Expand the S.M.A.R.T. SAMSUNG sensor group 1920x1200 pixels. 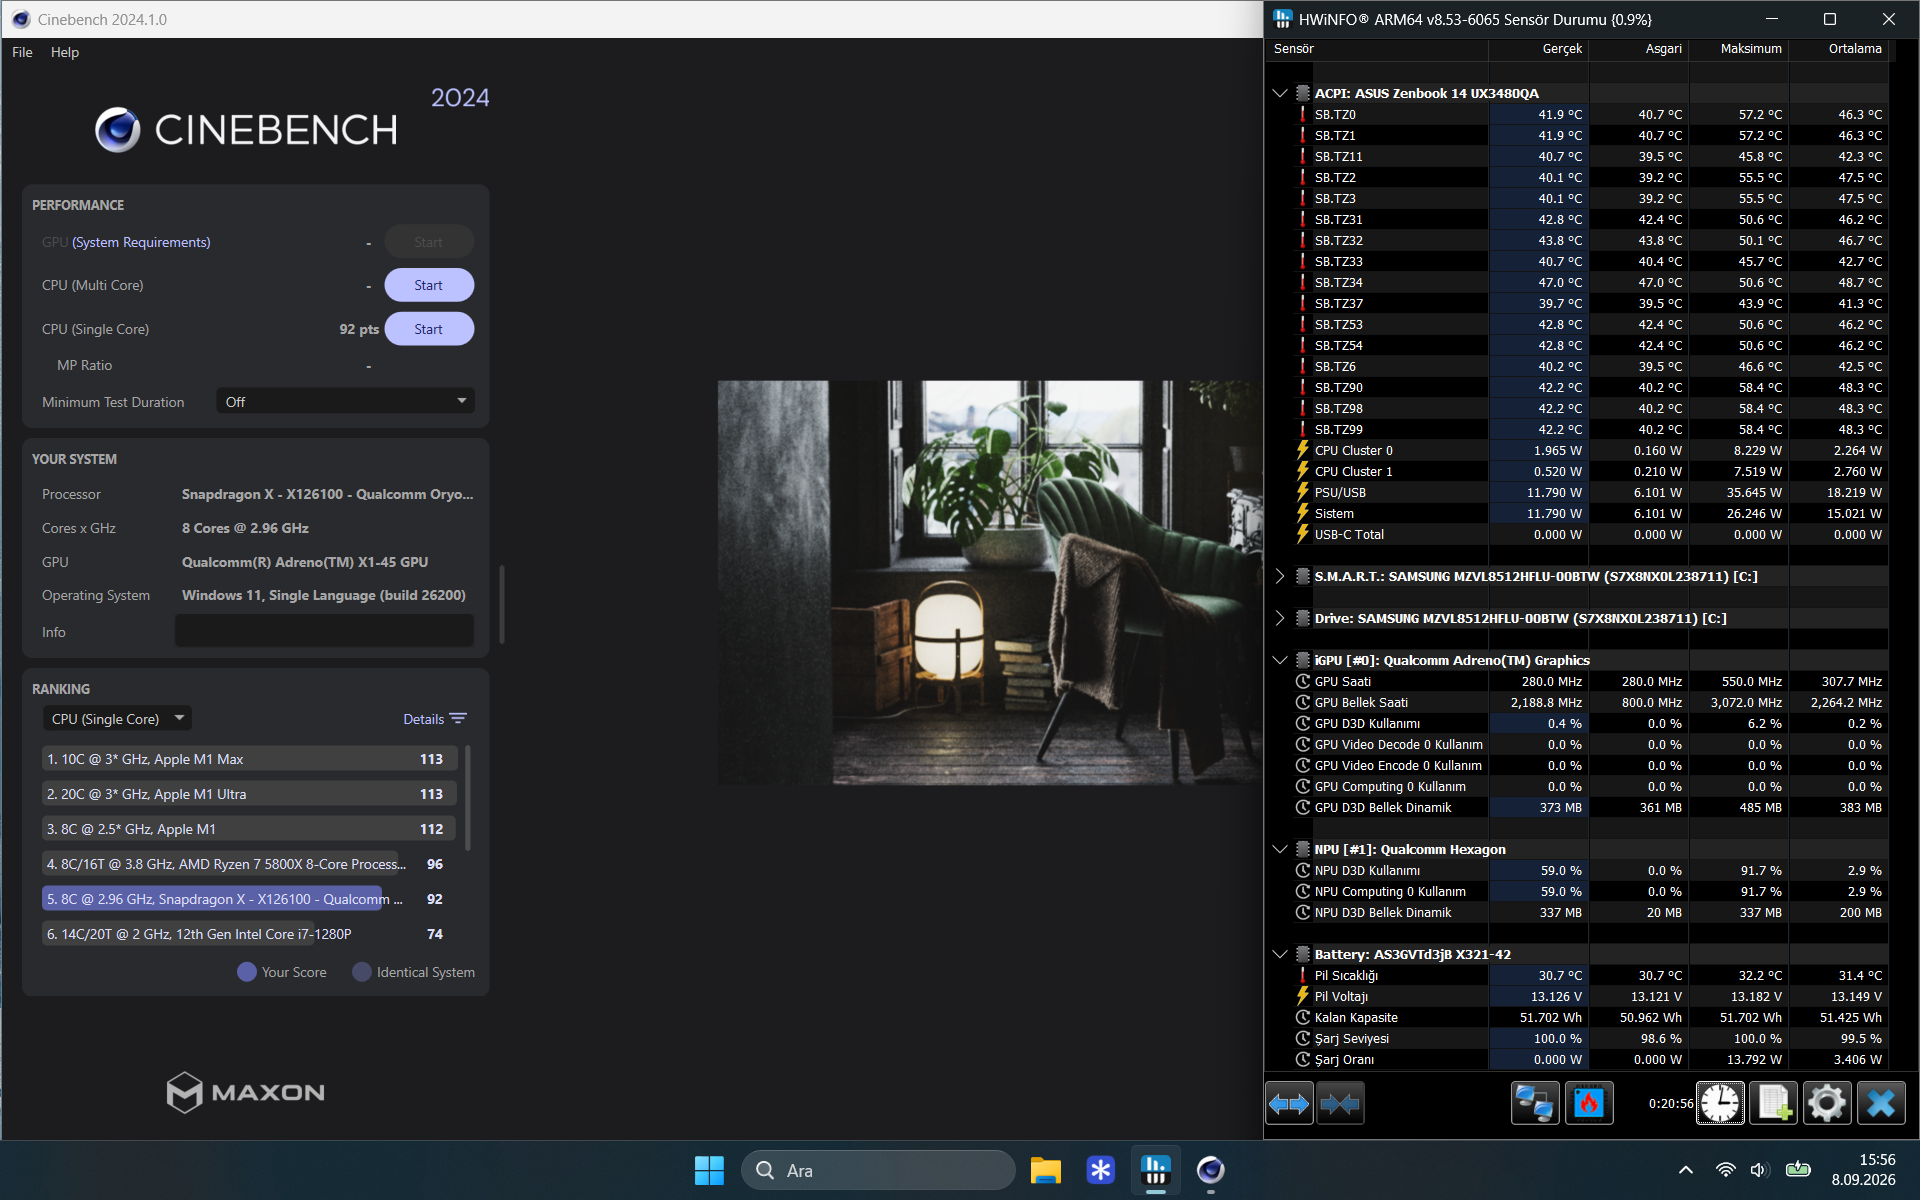(x=1279, y=576)
